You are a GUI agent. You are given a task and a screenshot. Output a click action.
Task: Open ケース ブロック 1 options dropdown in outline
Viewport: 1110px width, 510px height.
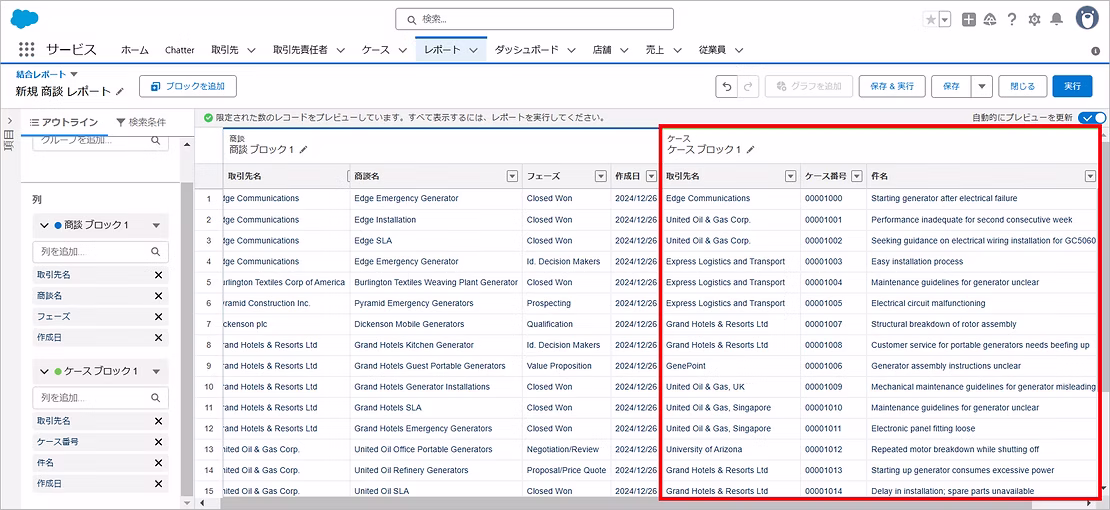tap(157, 371)
